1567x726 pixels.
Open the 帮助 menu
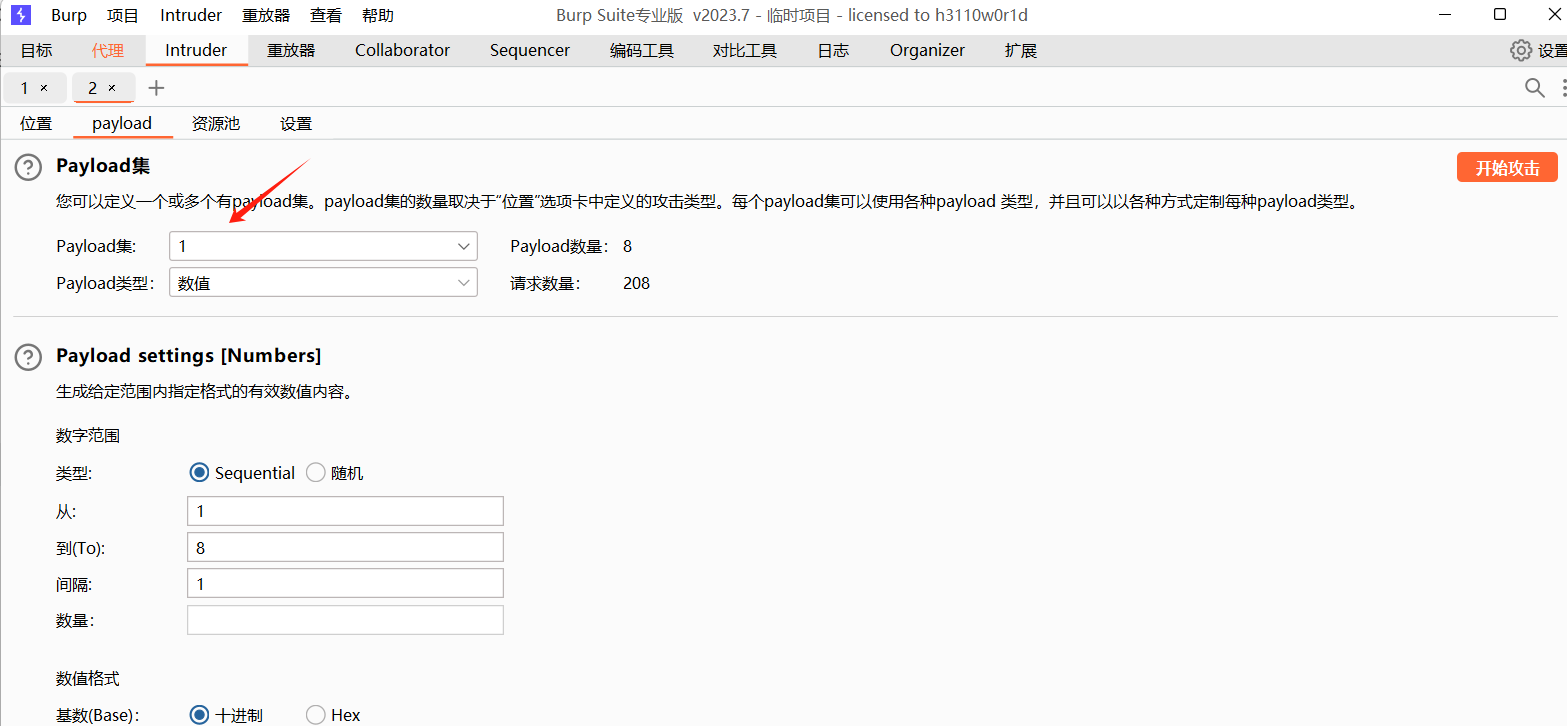(378, 15)
